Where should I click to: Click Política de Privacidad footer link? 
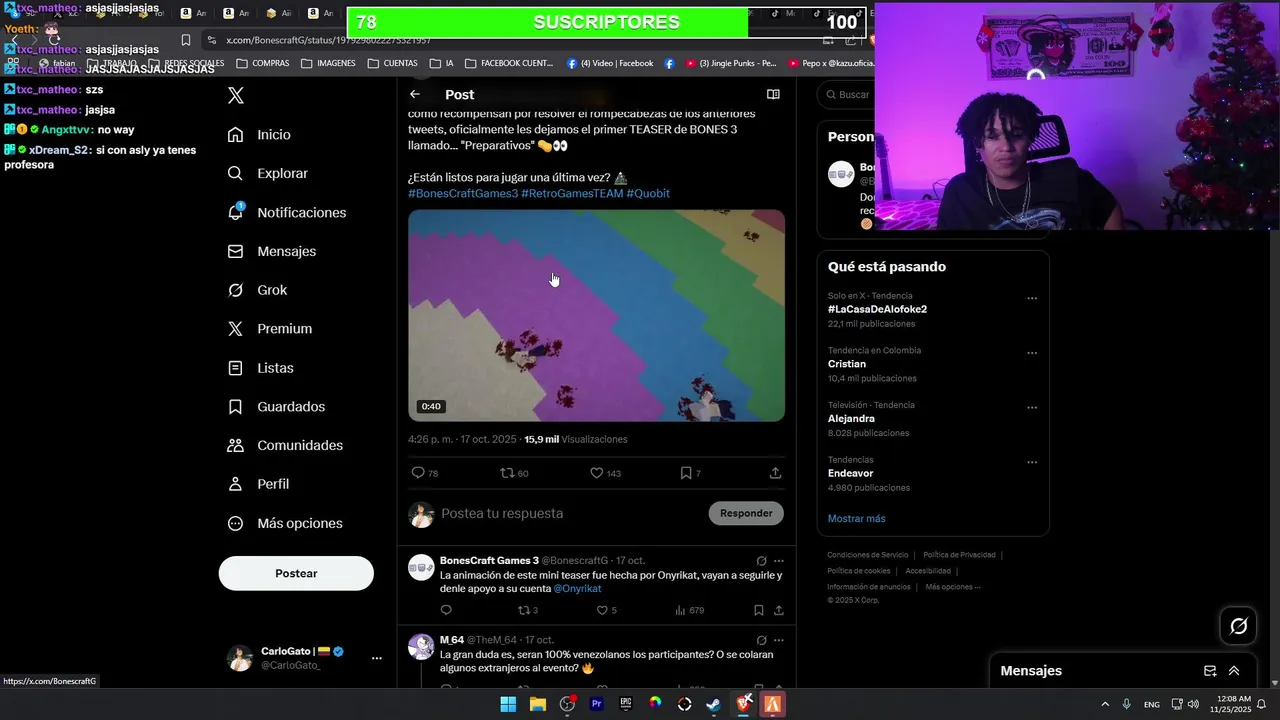(x=959, y=555)
